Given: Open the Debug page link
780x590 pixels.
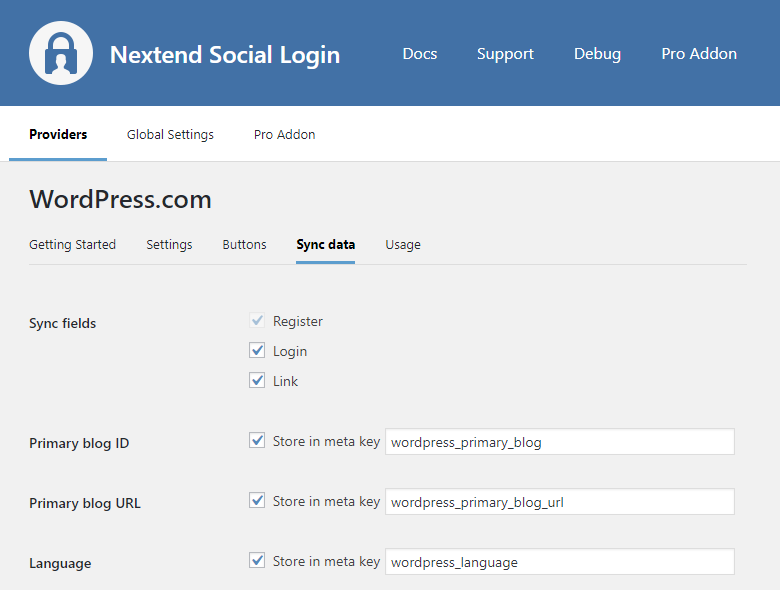Looking at the screenshot, I should click(x=597, y=54).
